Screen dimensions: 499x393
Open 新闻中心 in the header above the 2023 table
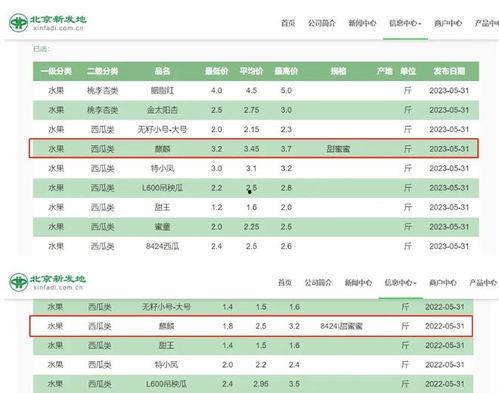pyautogui.click(x=362, y=23)
